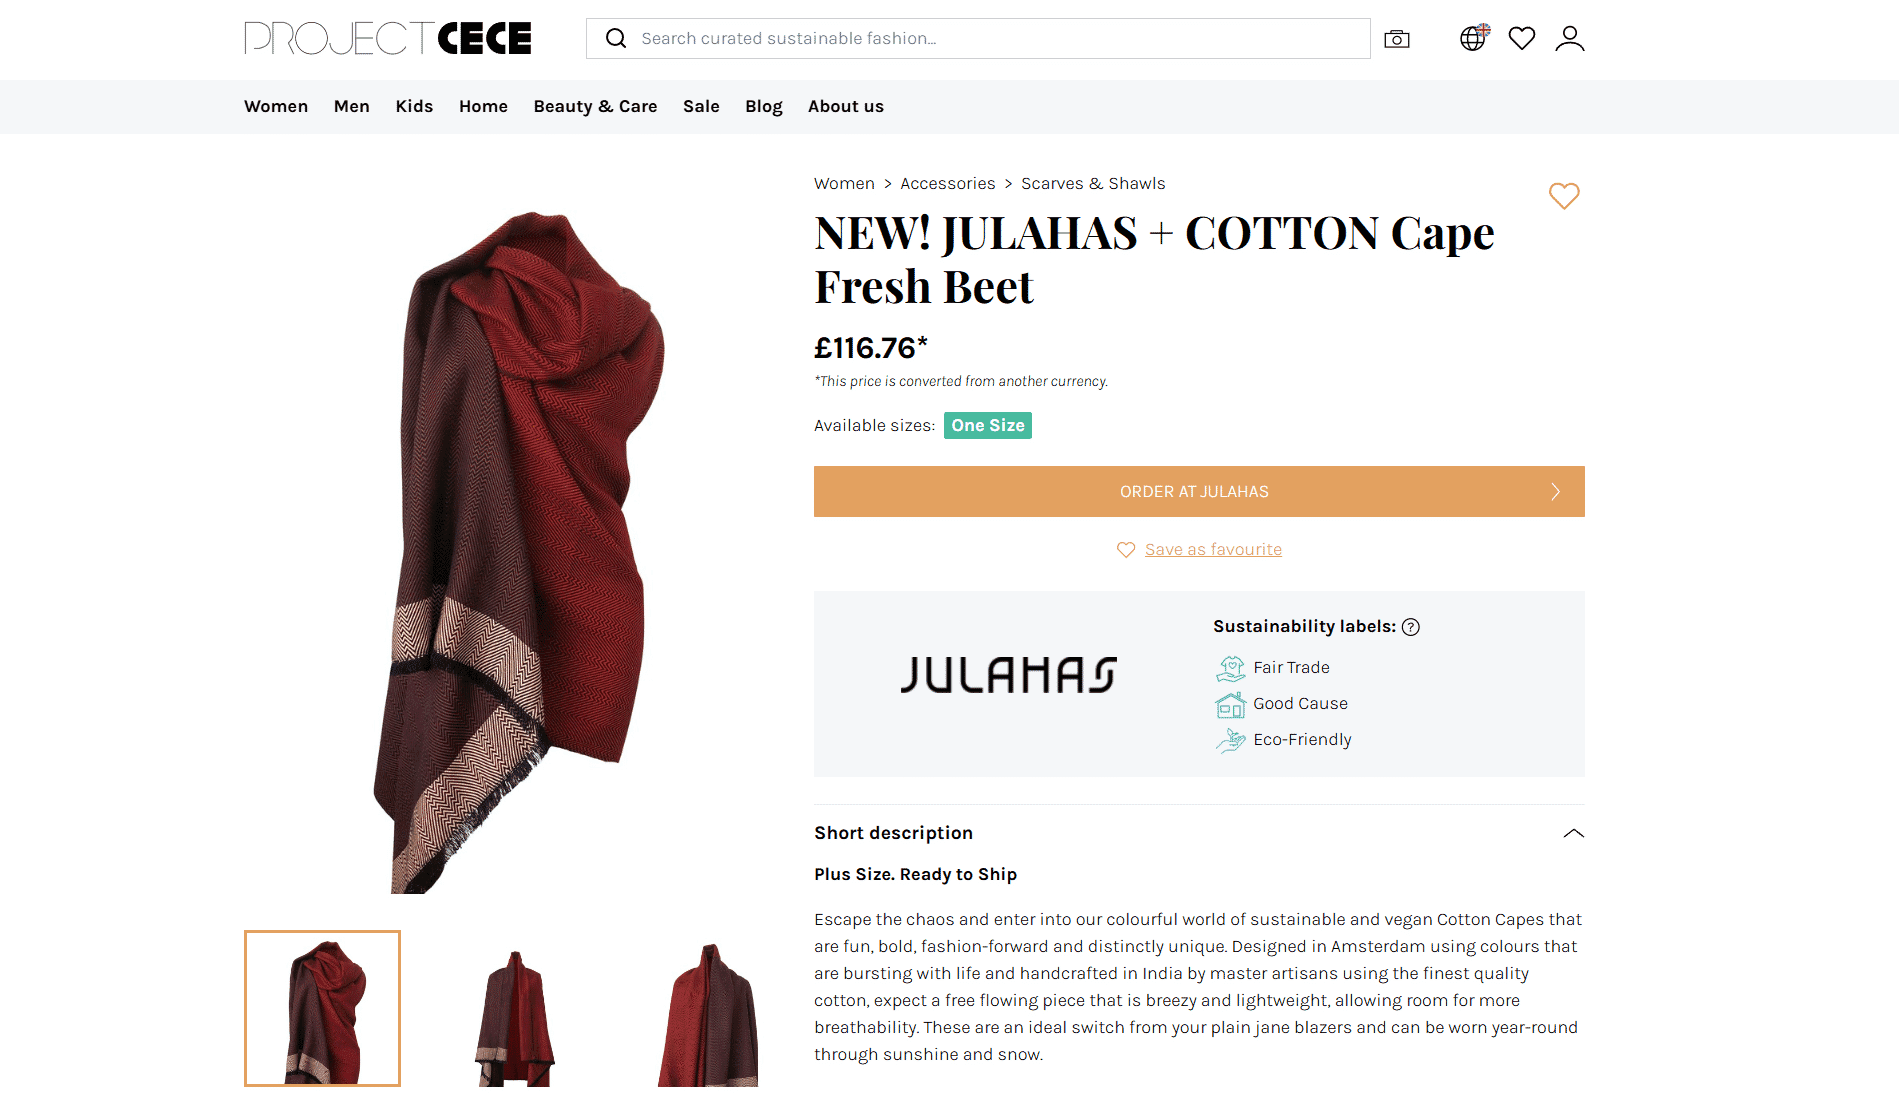Open favourites heart icon in header
The height and width of the screenshot is (1107, 1899).
click(1521, 38)
